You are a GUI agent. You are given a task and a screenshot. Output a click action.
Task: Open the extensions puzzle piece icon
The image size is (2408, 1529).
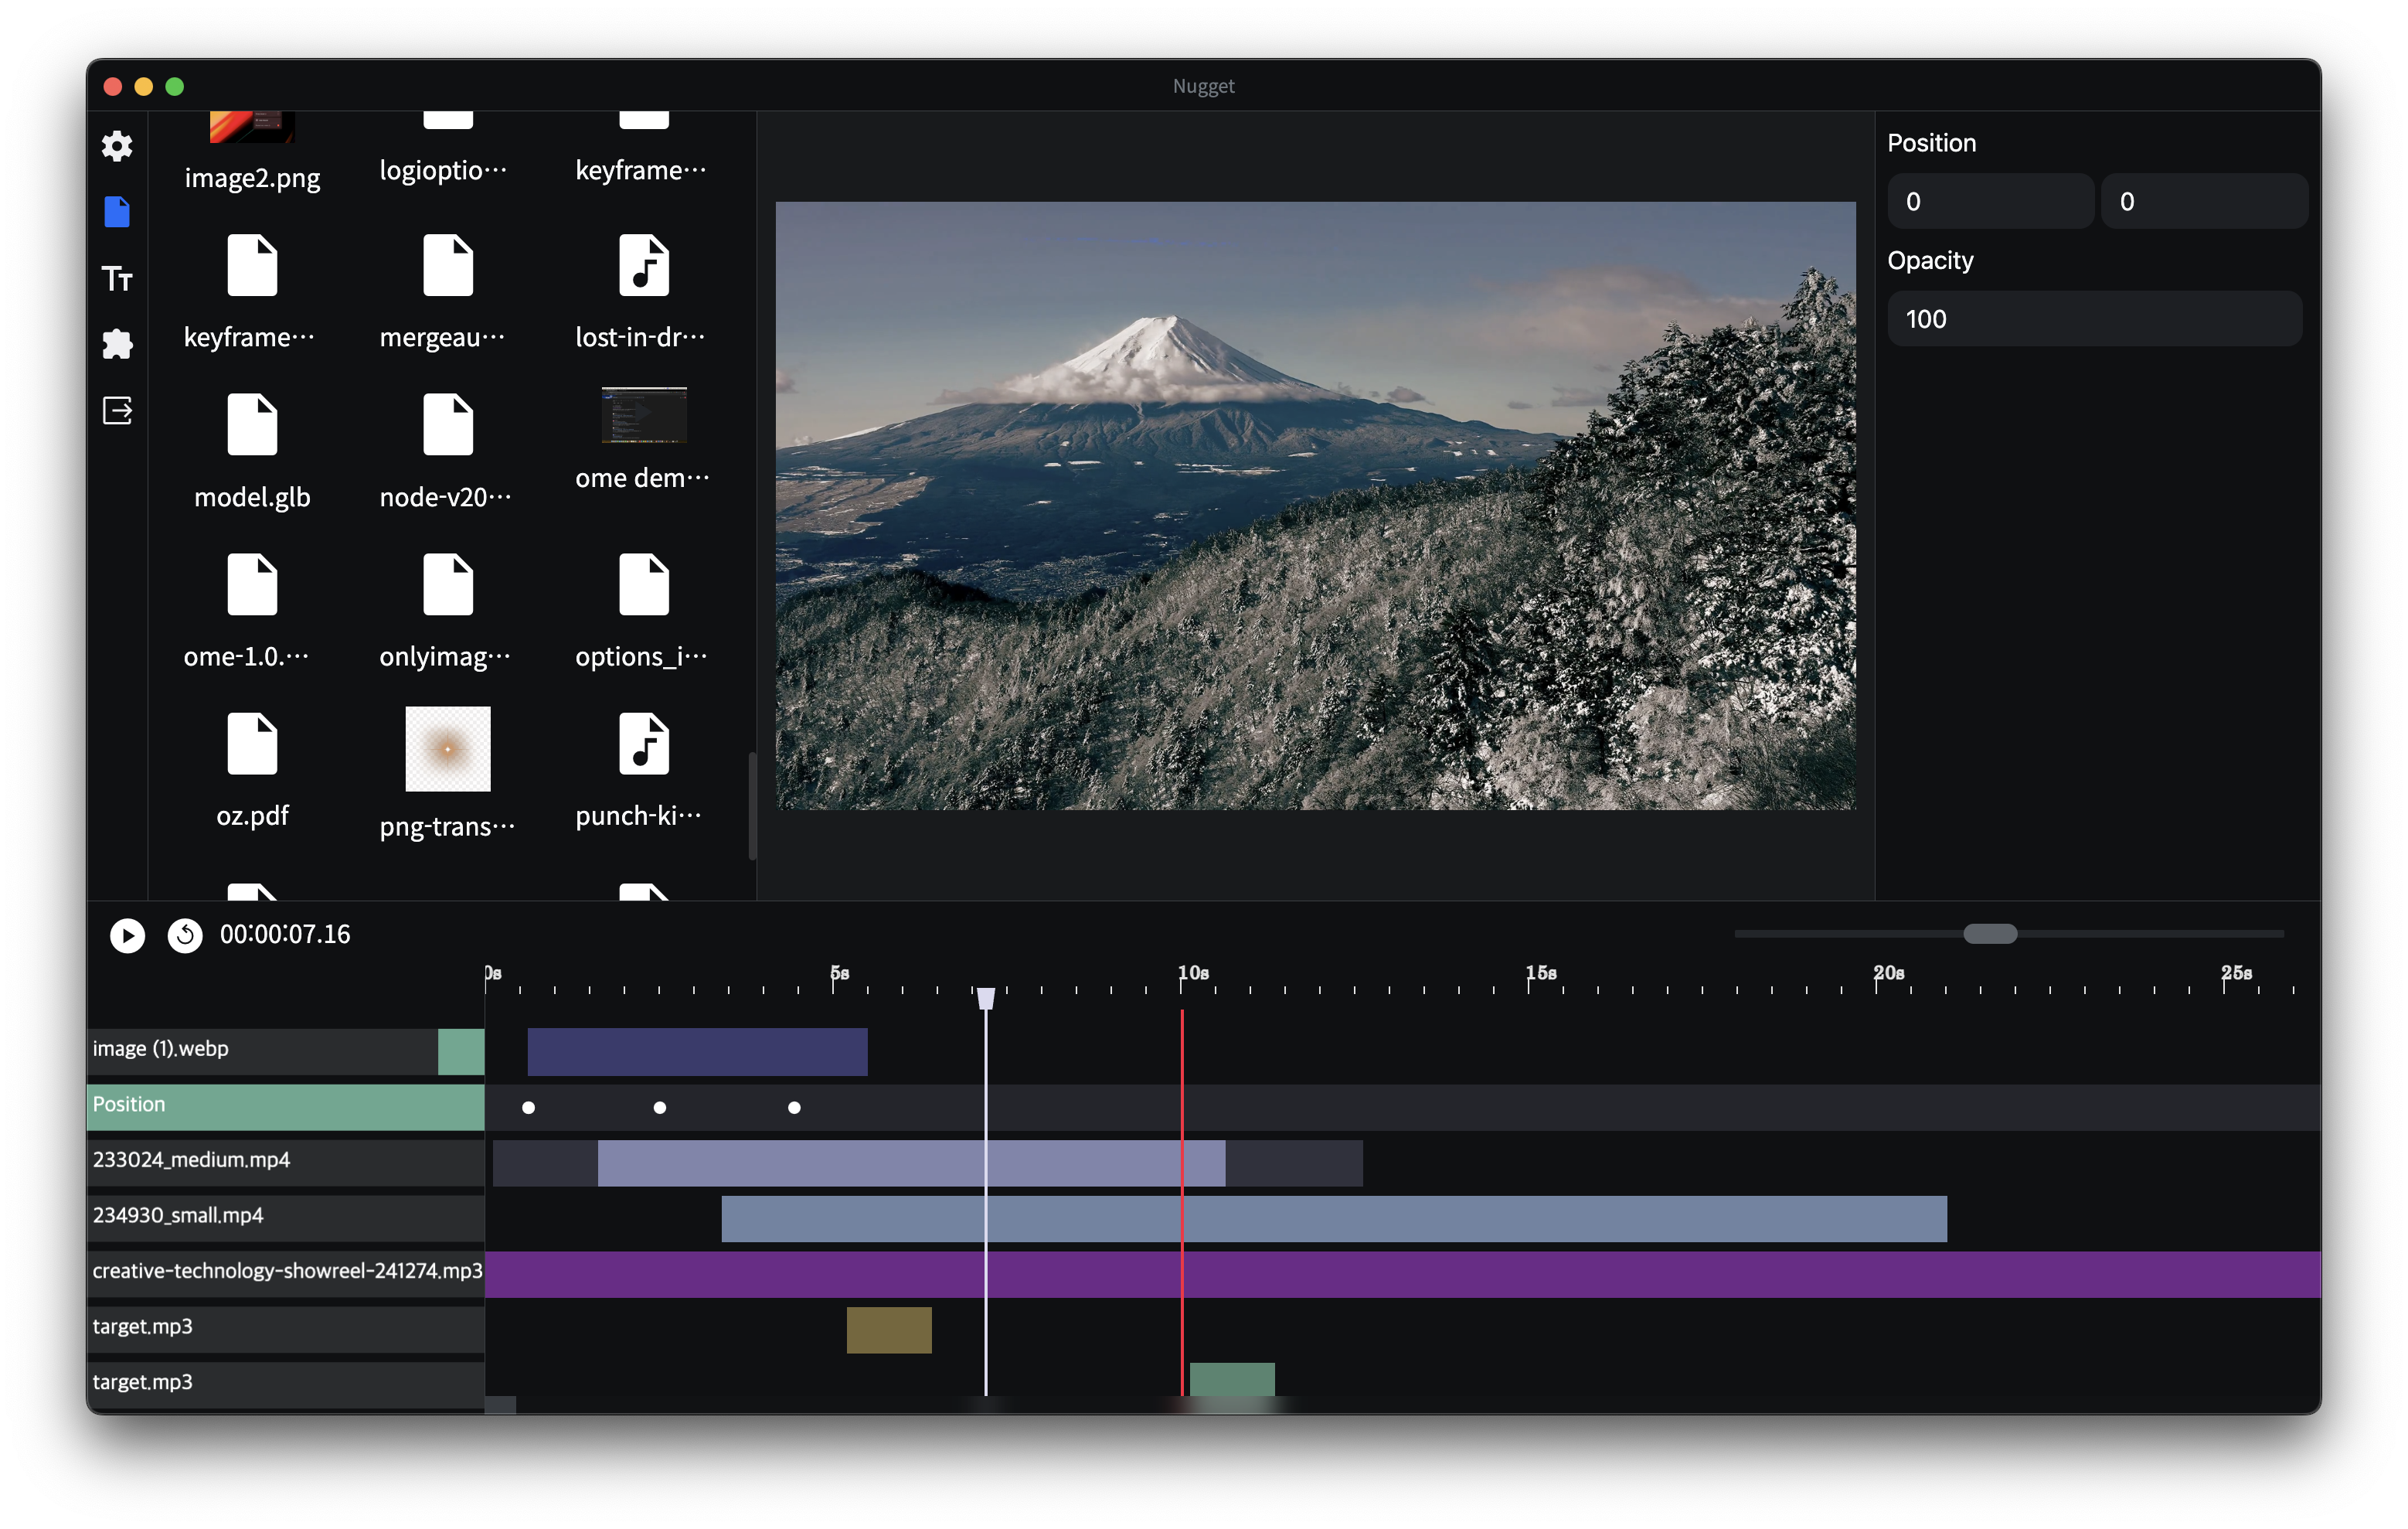117,344
